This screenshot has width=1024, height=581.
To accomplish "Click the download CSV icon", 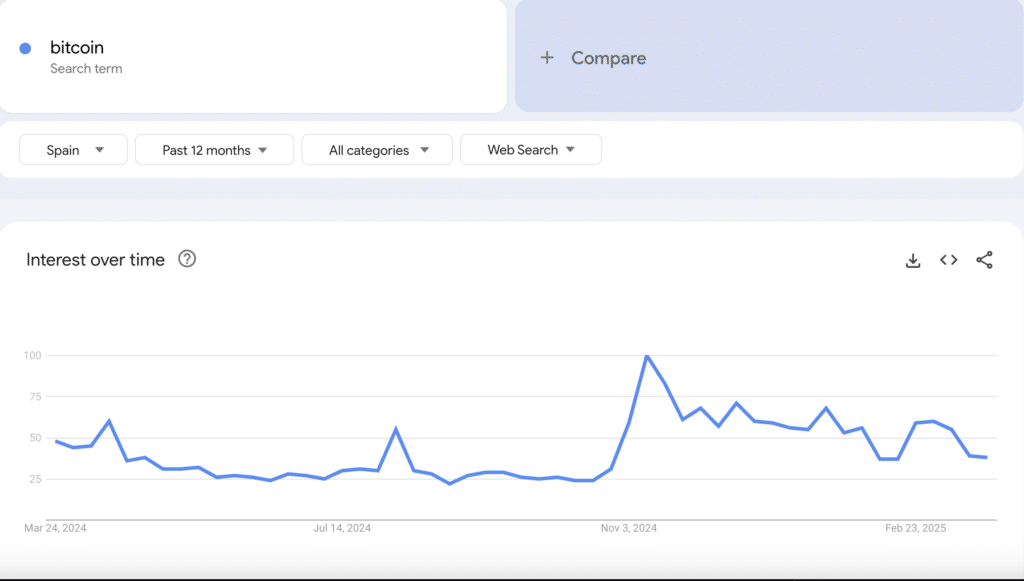I will 912,260.
